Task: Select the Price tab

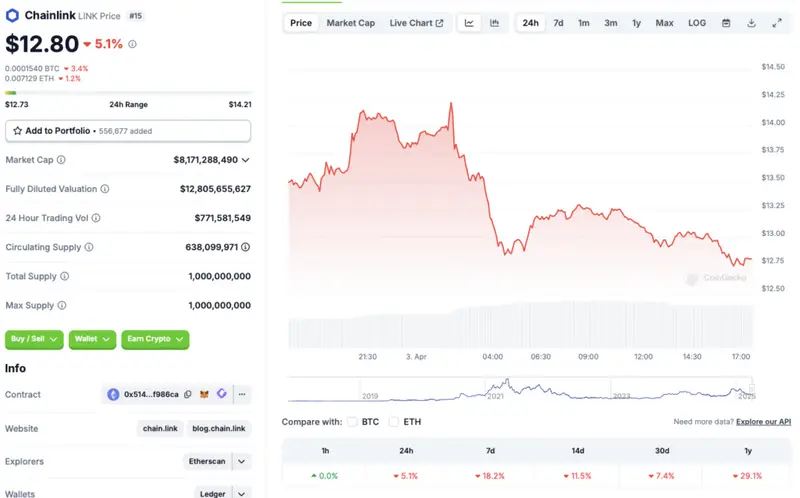Action: pos(301,23)
